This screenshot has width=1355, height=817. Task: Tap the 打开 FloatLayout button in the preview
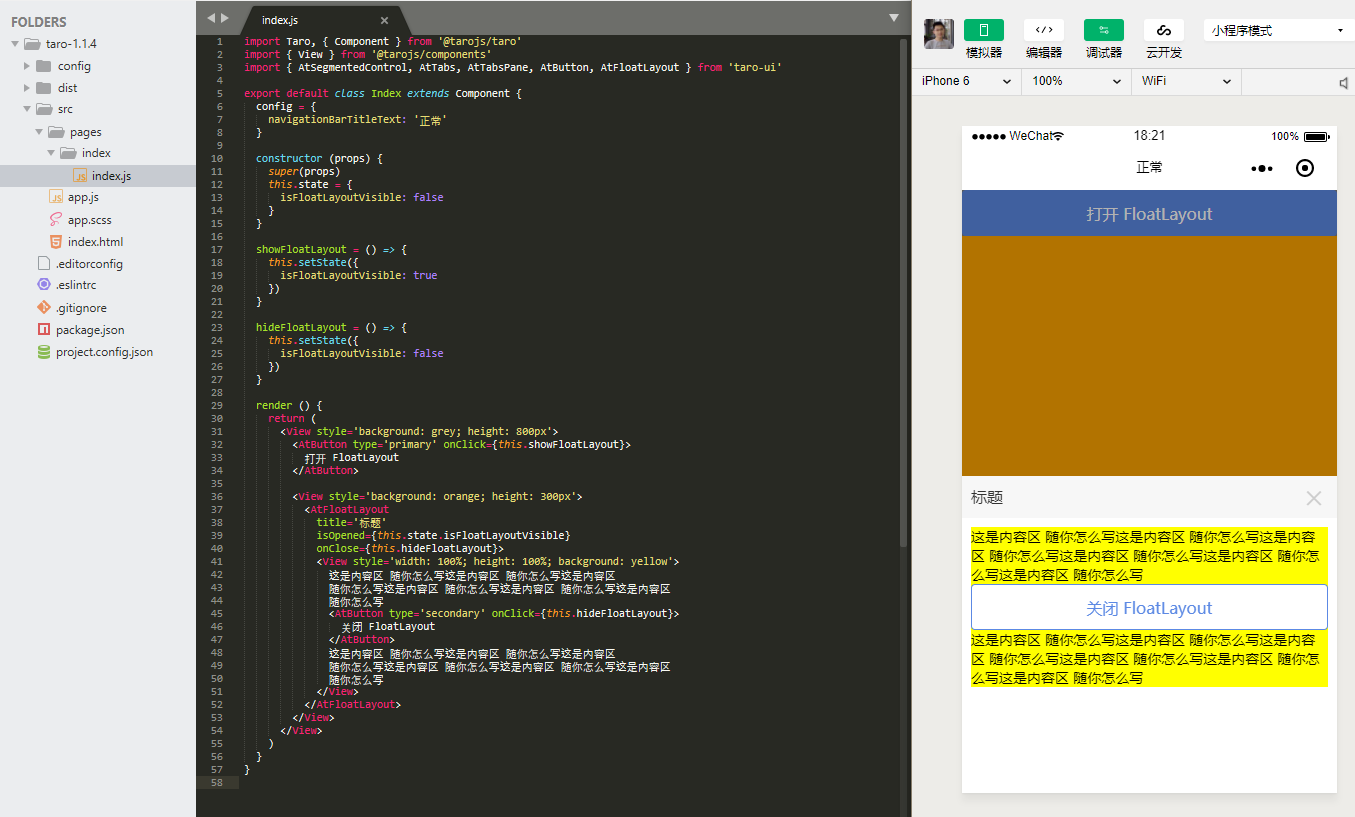pyautogui.click(x=1148, y=213)
